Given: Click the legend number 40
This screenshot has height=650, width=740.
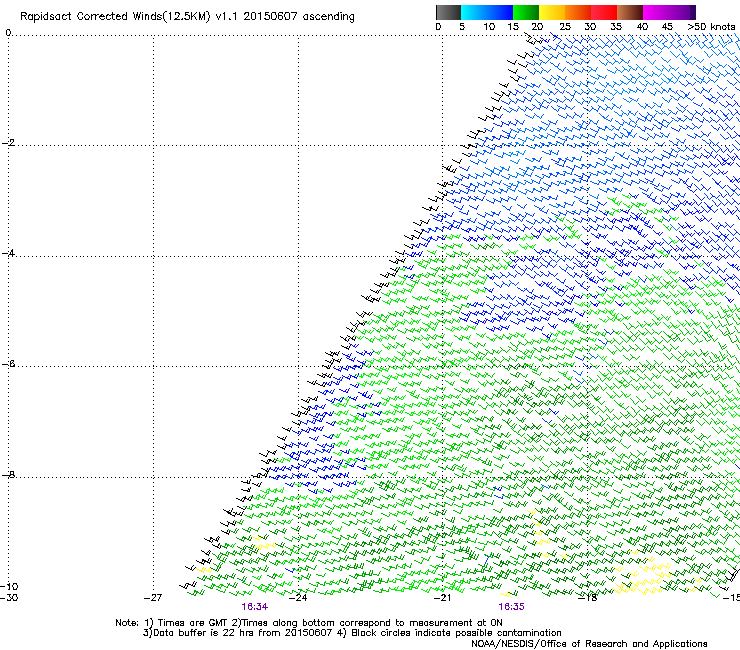Looking at the screenshot, I should (642, 27).
